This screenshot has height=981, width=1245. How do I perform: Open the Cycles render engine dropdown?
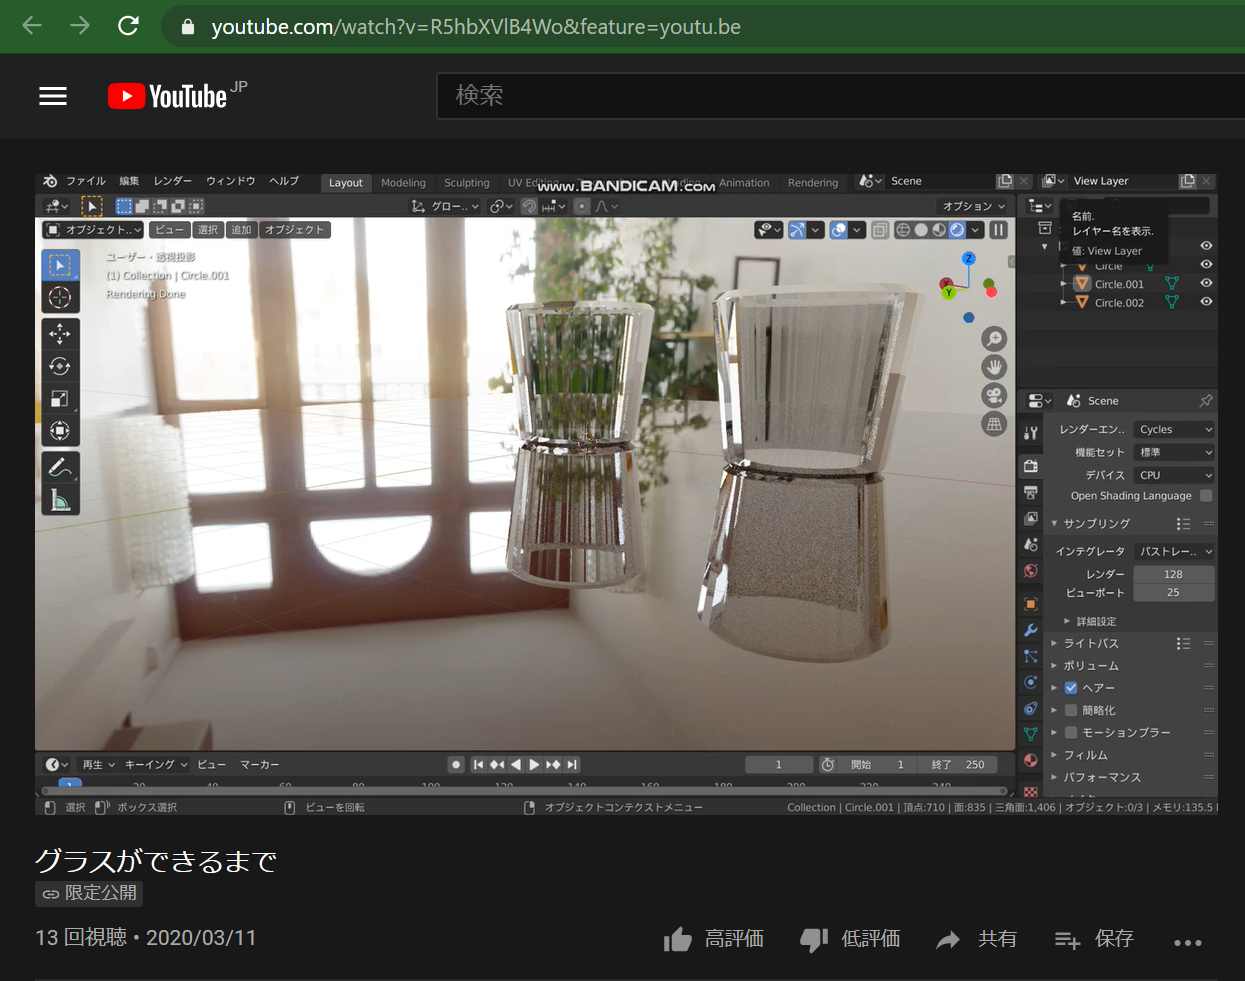point(1174,429)
